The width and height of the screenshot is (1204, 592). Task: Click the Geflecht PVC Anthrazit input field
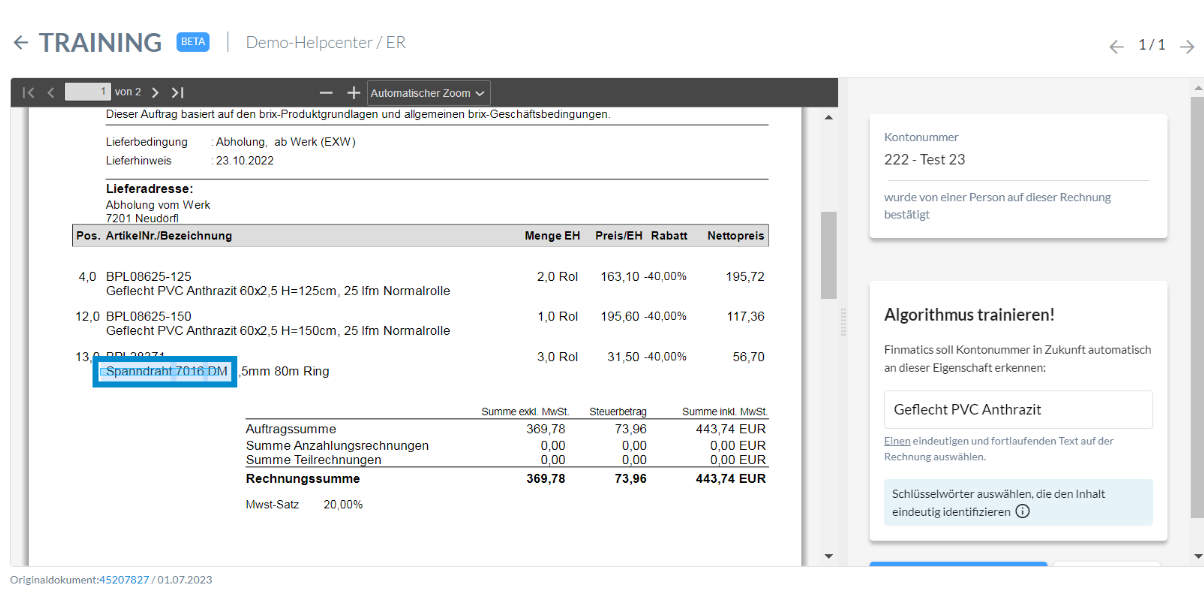coord(1018,410)
